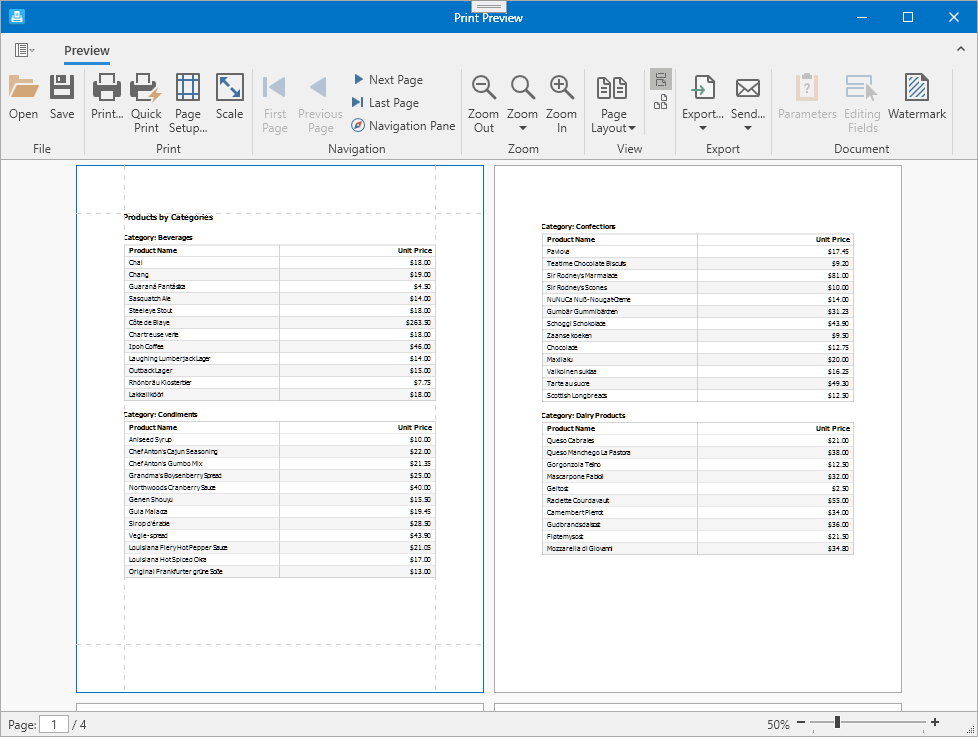Click 'Category: Confections' heading on page two
The width and height of the screenshot is (978, 737).
[578, 226]
